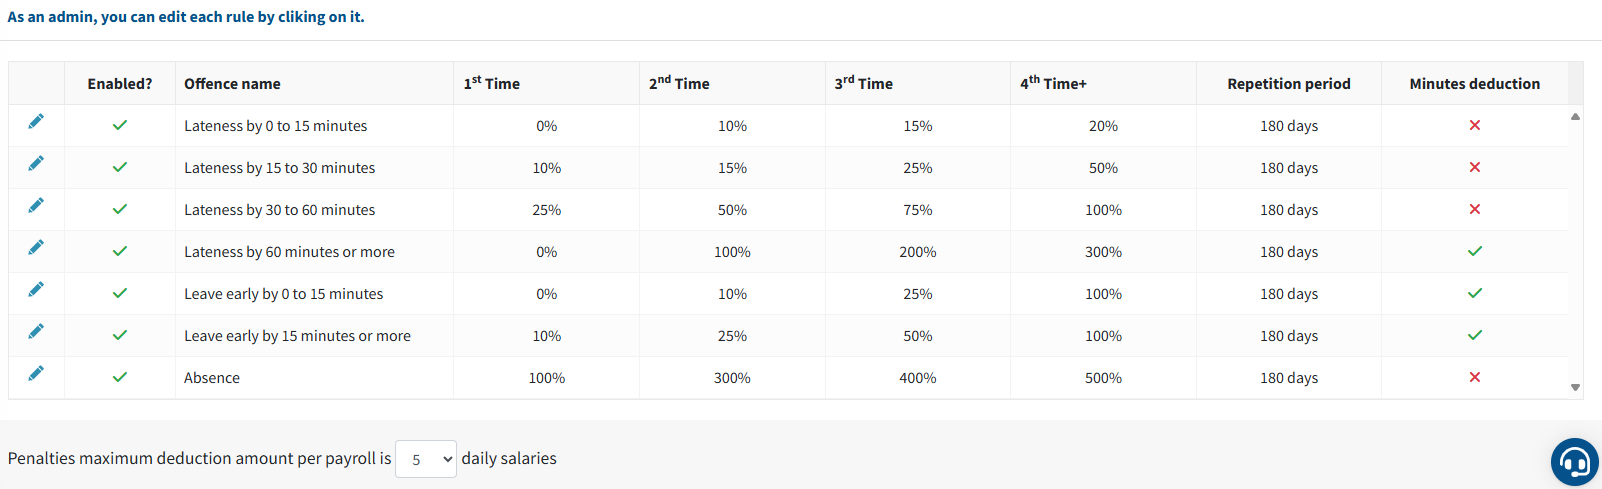This screenshot has width=1602, height=489.
Task: Edit the Leave early by 0 to 15 minutes rule
Action: click(x=36, y=290)
